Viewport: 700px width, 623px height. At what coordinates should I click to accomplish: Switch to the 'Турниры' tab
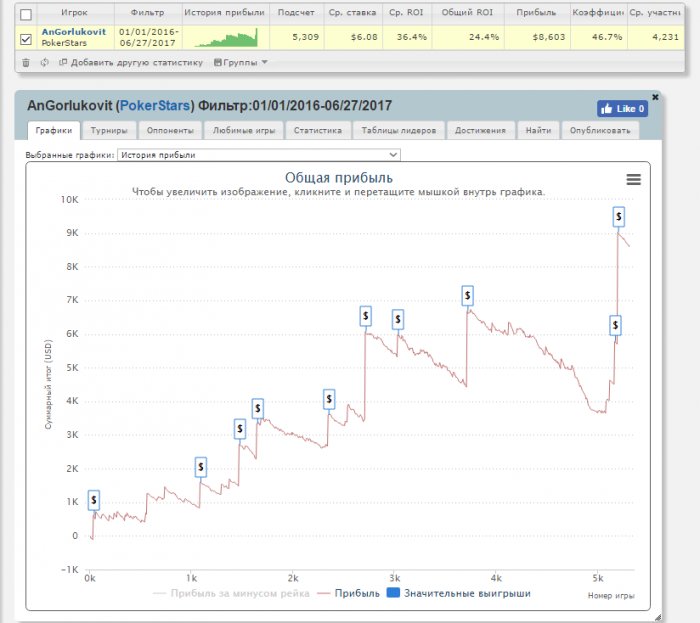[108, 131]
